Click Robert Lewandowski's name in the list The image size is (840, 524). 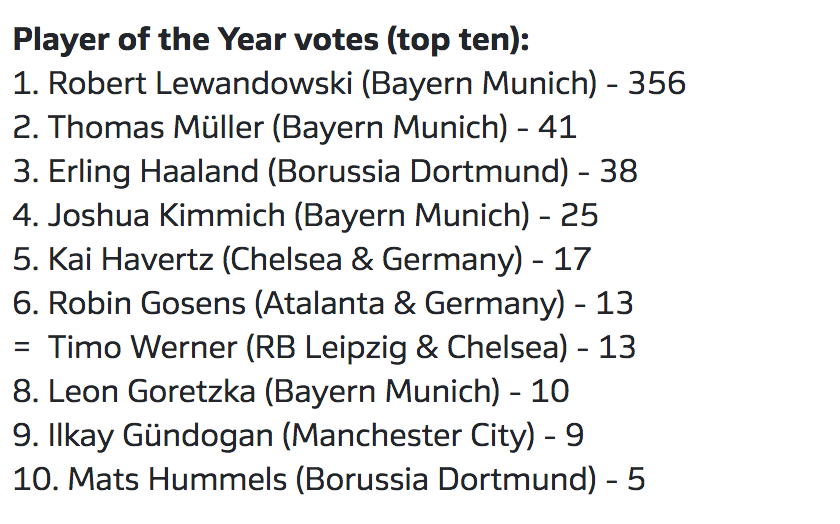(x=200, y=83)
